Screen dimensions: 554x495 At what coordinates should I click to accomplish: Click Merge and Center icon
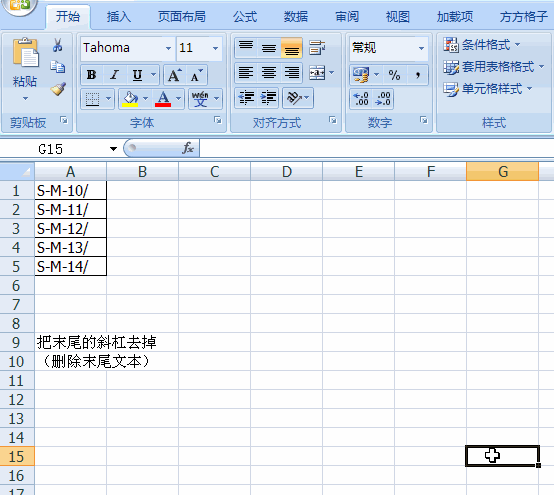pyautogui.click(x=317, y=73)
